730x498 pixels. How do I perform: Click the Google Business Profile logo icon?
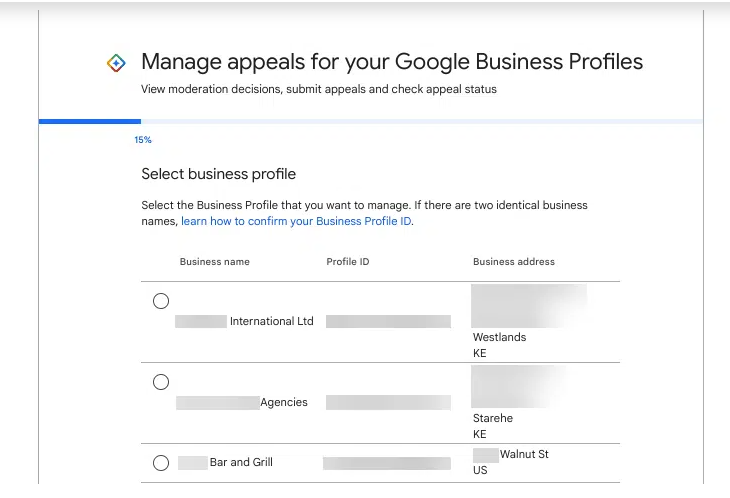116,63
